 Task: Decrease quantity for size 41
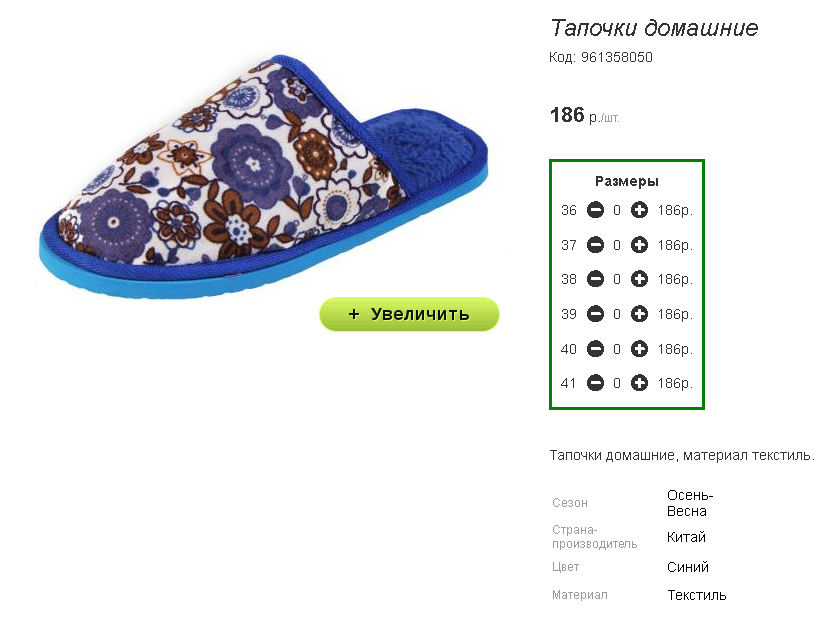595,383
